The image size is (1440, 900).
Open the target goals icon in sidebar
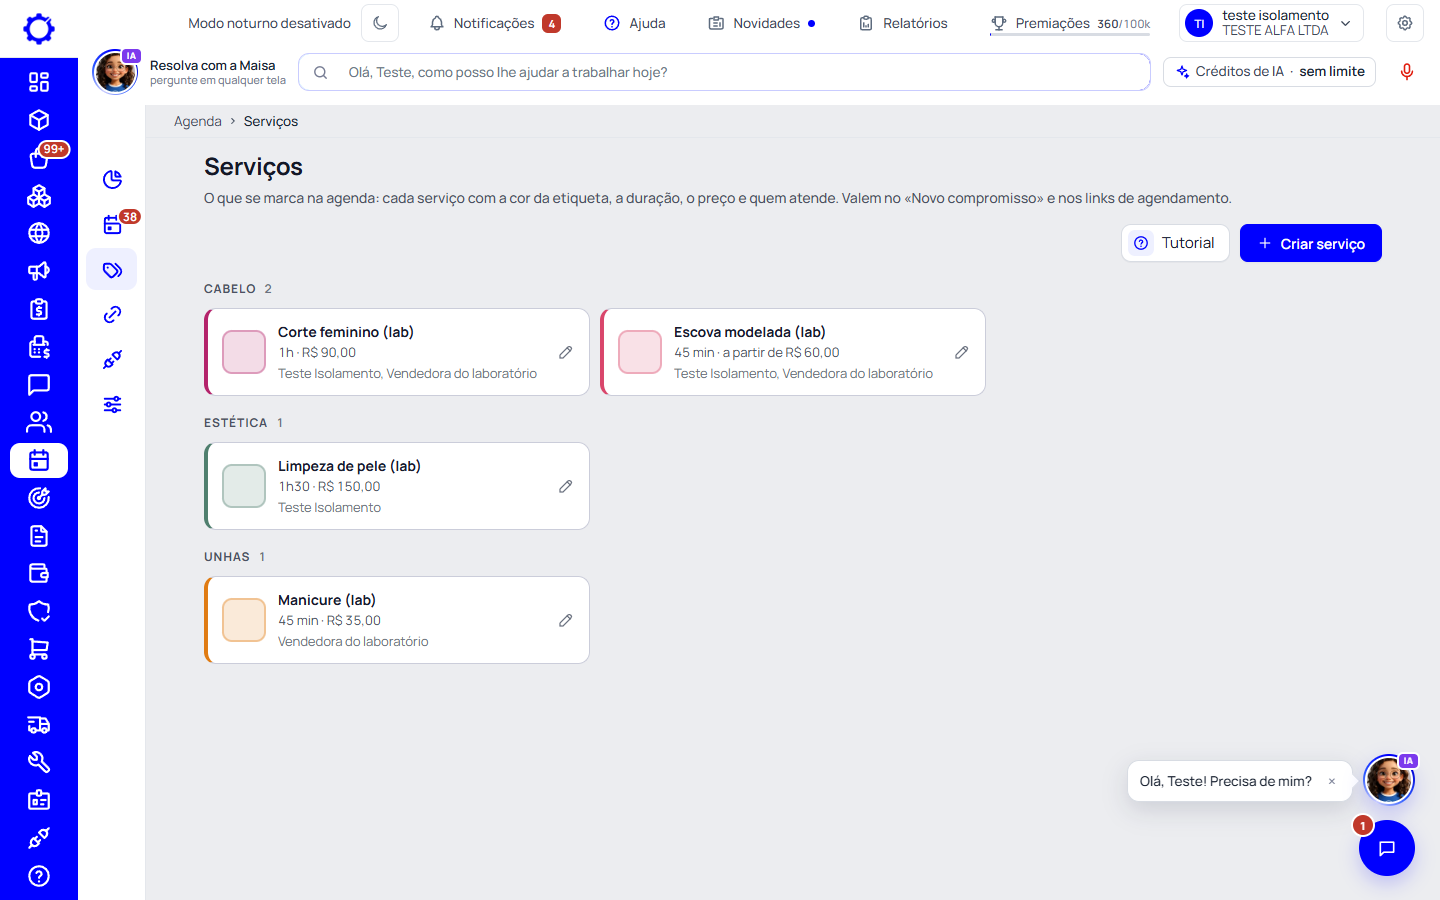coord(39,498)
